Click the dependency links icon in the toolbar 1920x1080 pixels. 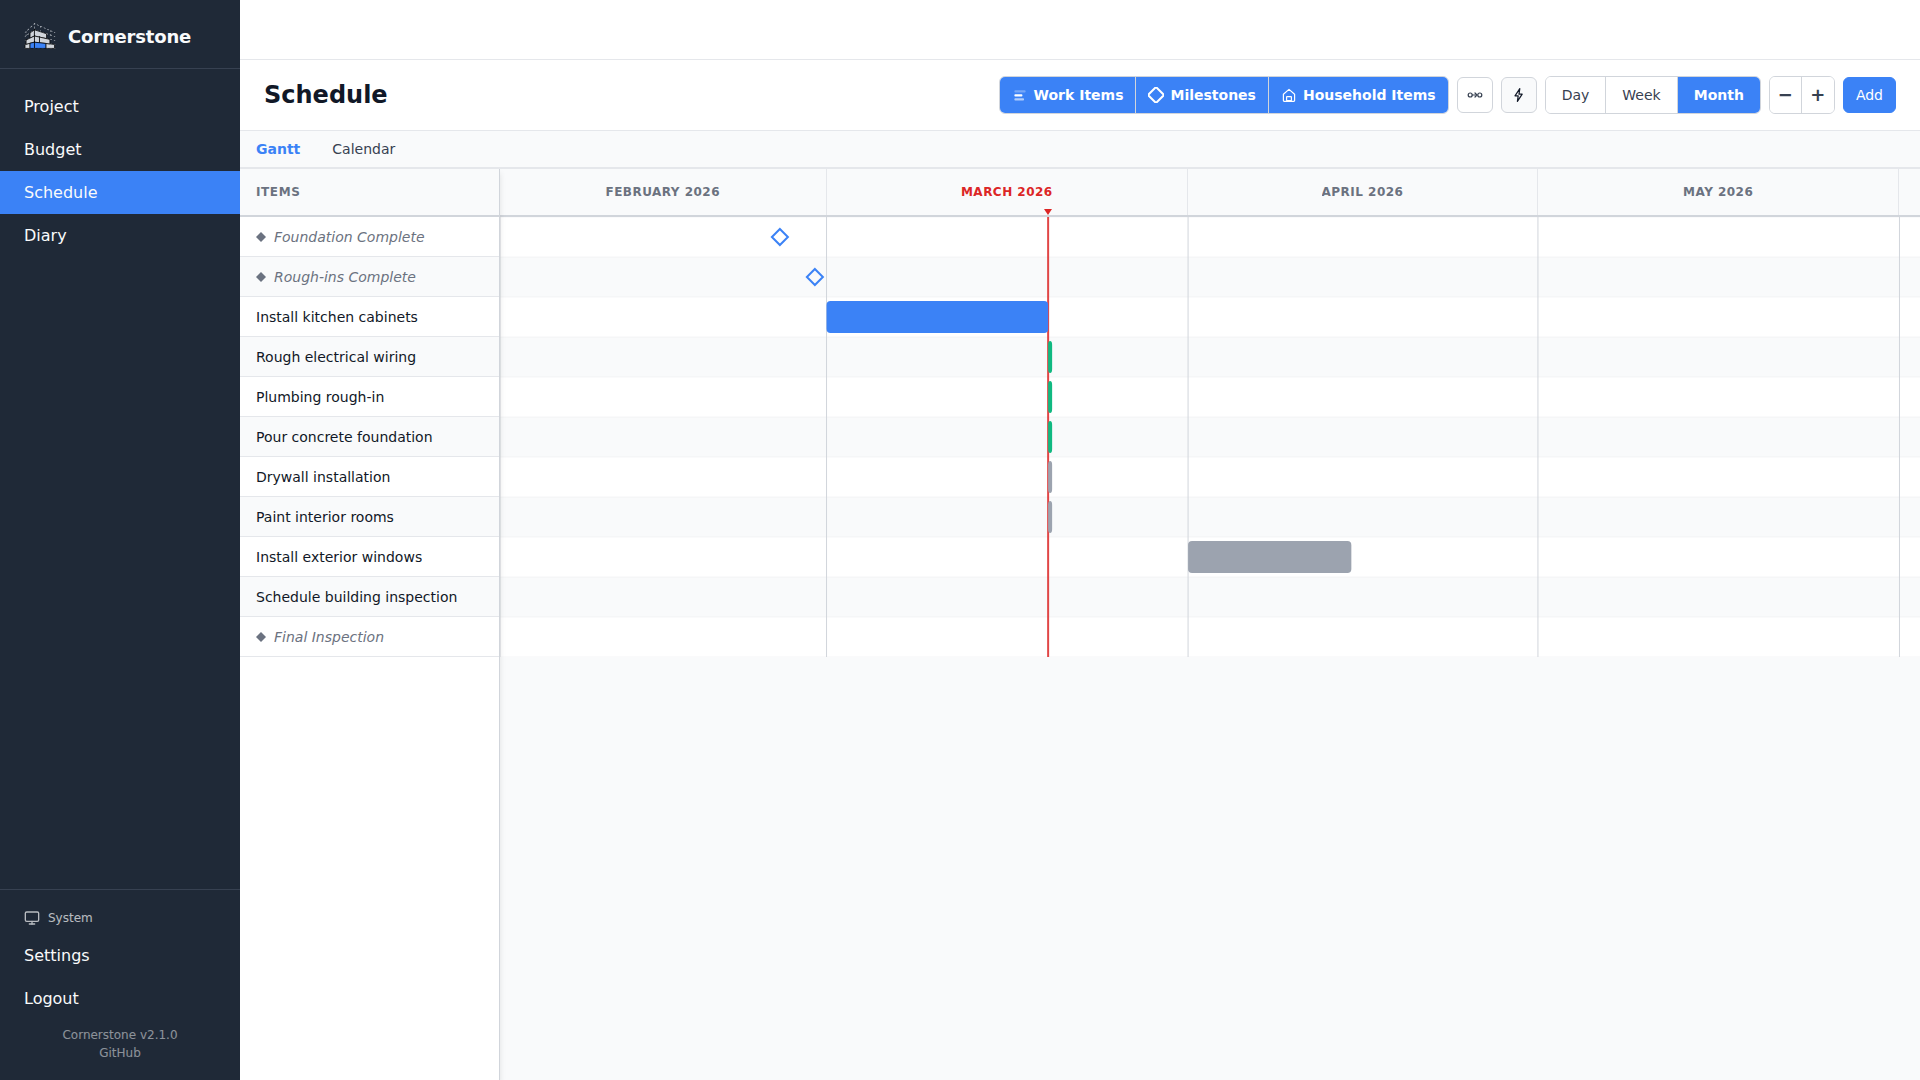[x=1474, y=95]
